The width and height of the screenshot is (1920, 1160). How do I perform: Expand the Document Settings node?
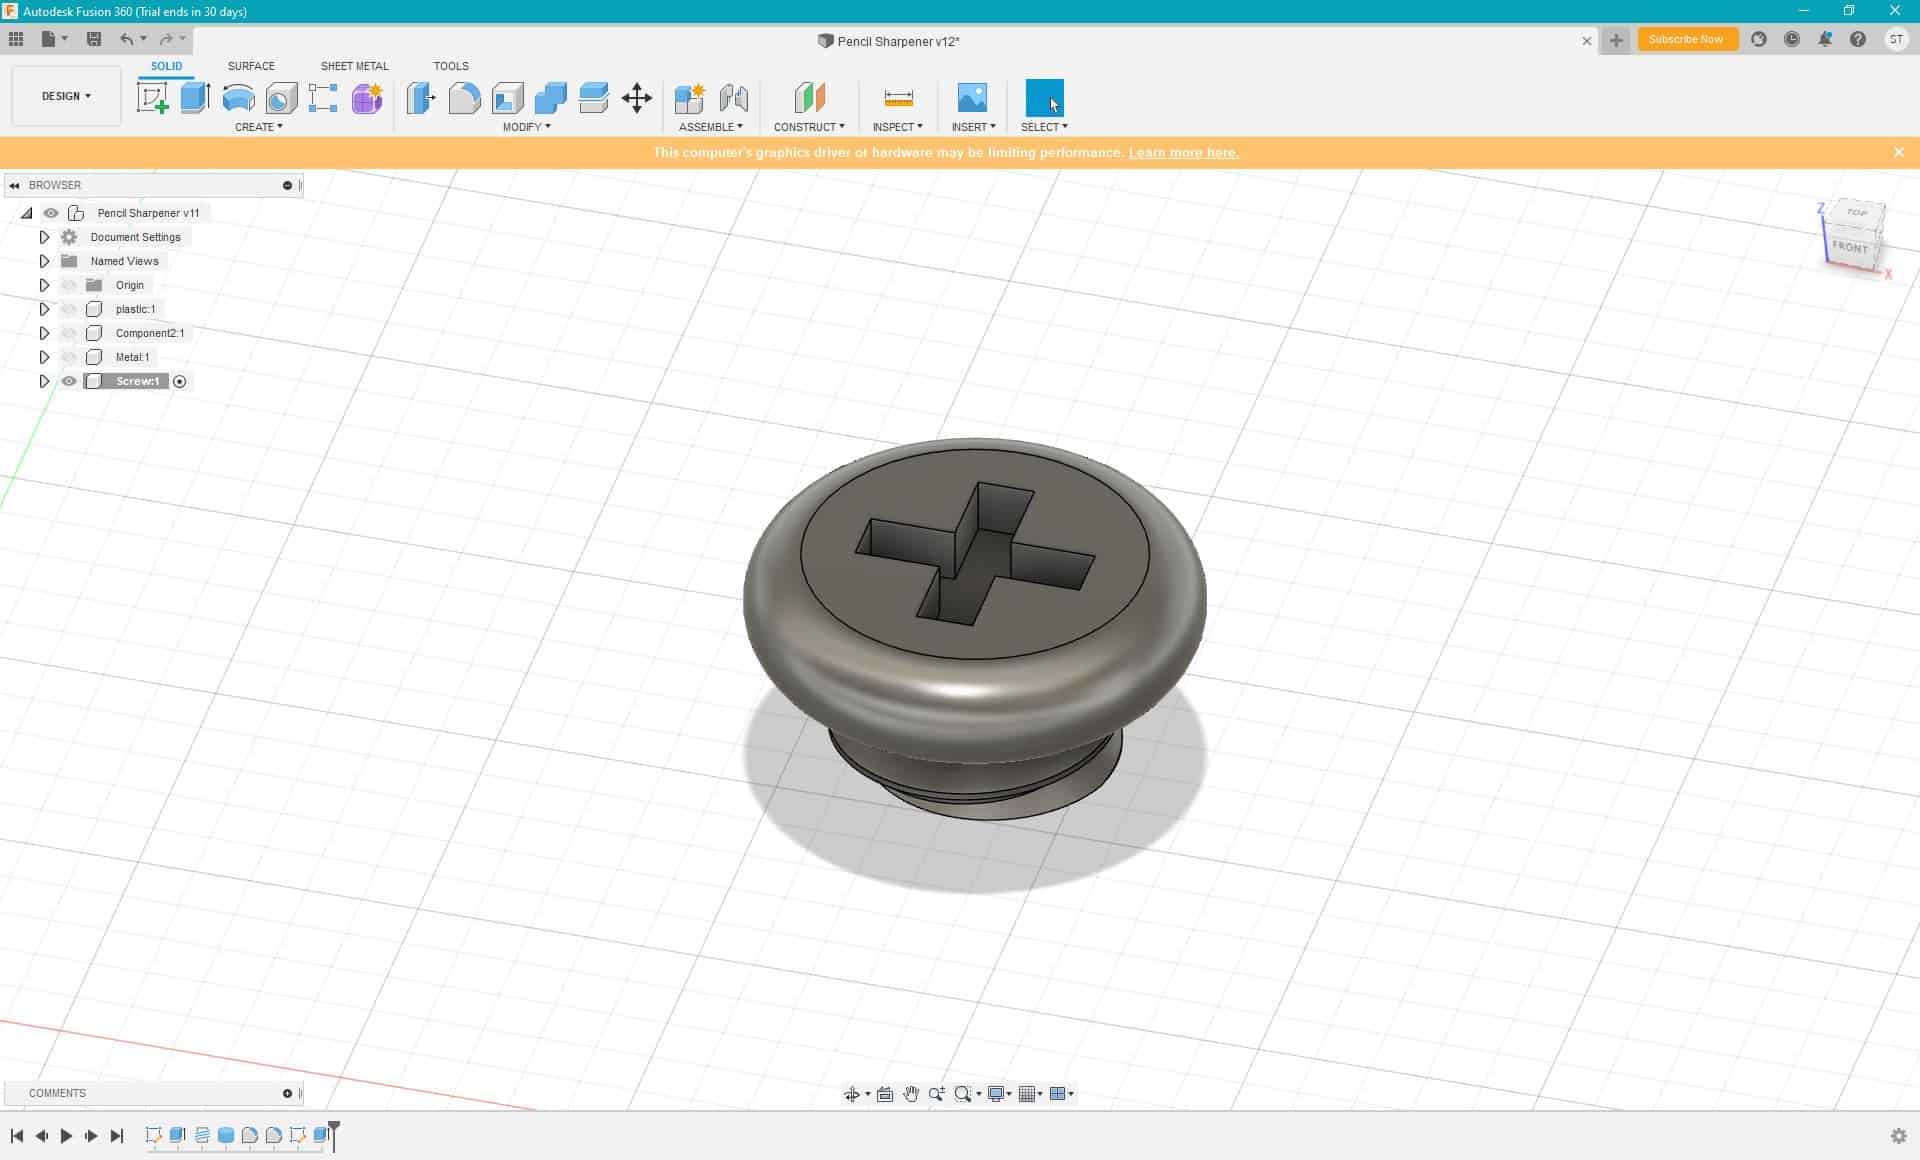[x=44, y=237]
